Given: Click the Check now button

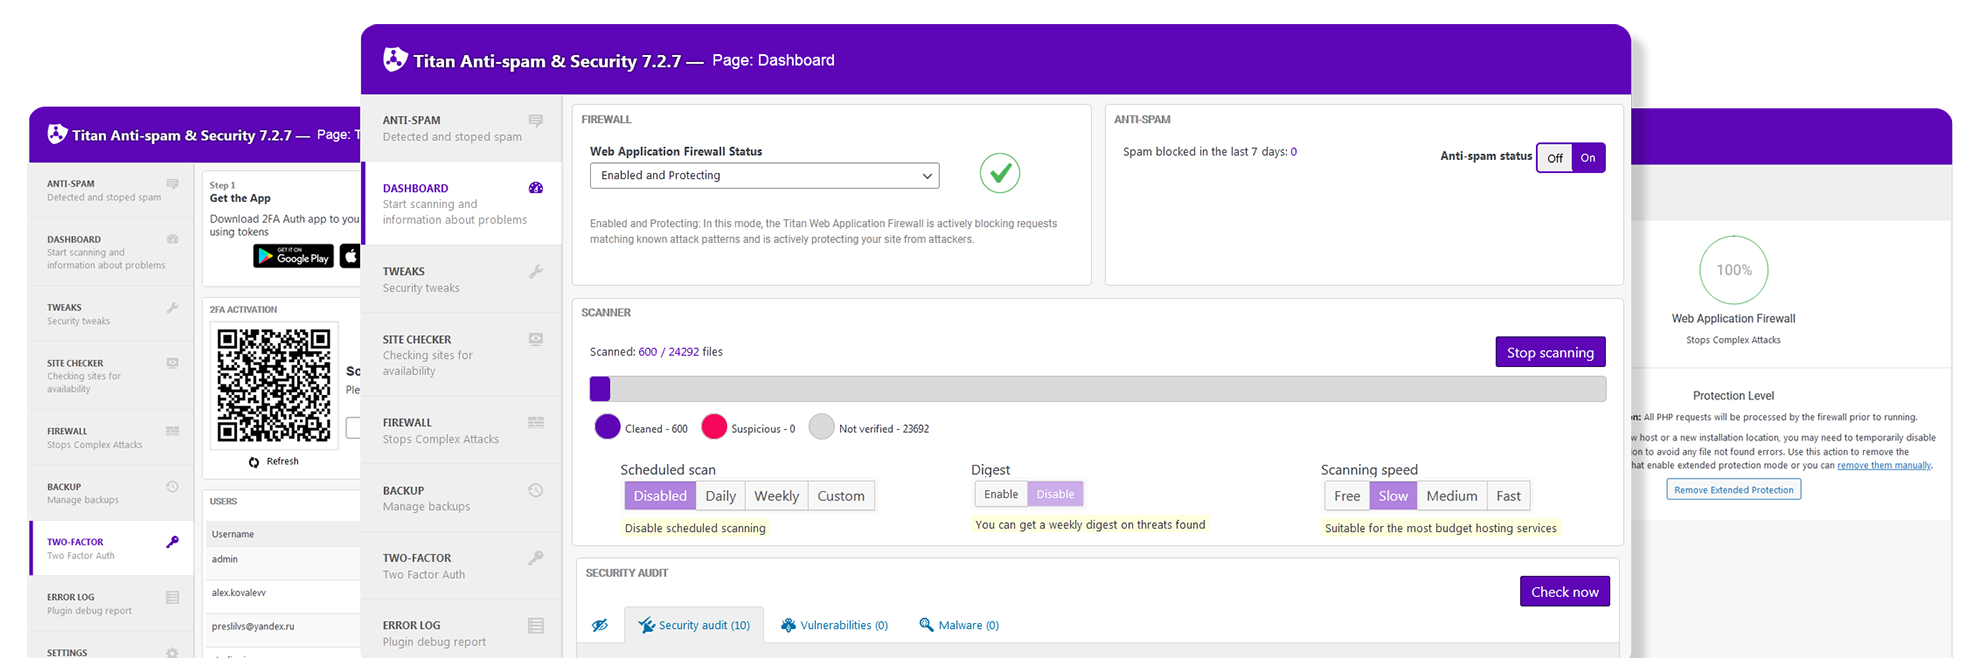Looking at the screenshot, I should coord(1564,592).
